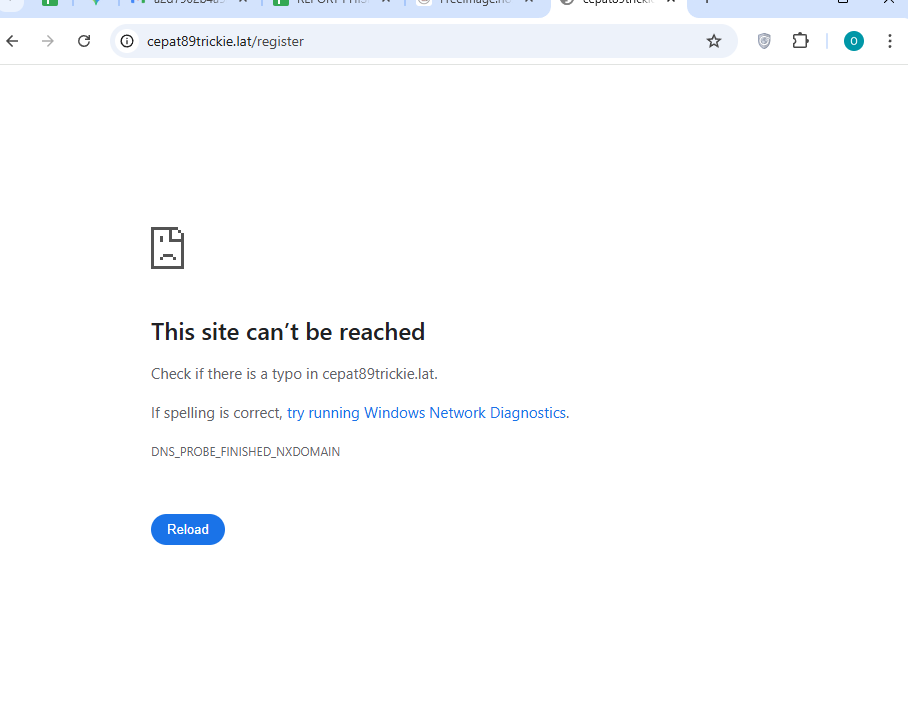Image resolution: width=908 pixels, height=705 pixels.
Task: View site information icon in address bar
Action: click(127, 41)
